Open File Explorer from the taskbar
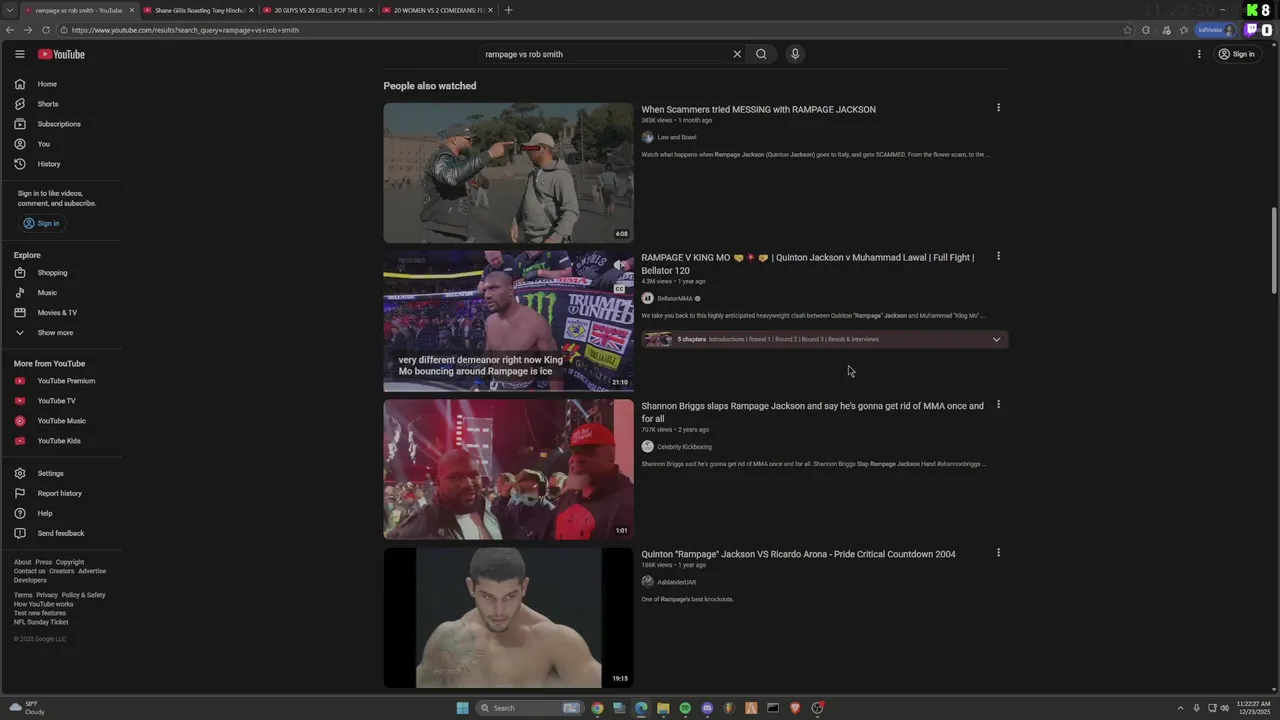 pos(663,708)
